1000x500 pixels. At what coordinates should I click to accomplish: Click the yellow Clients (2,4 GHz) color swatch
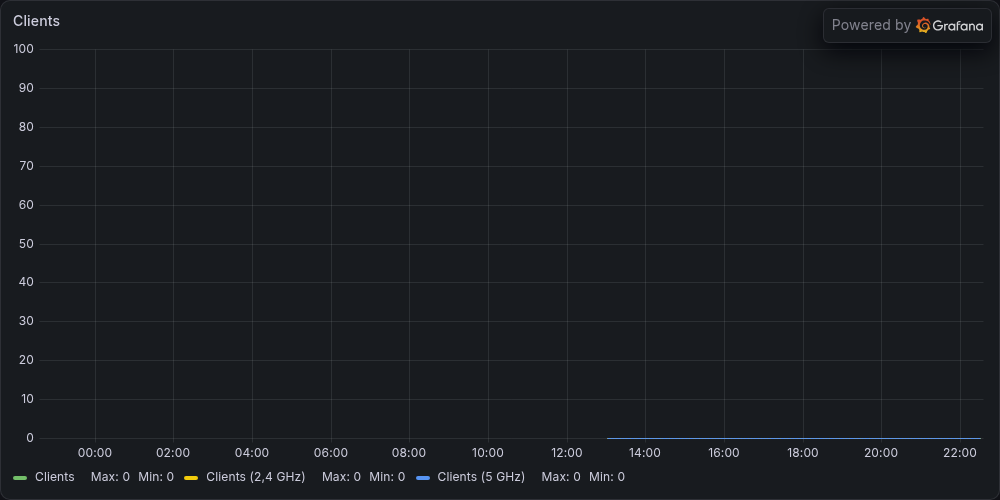tap(191, 478)
